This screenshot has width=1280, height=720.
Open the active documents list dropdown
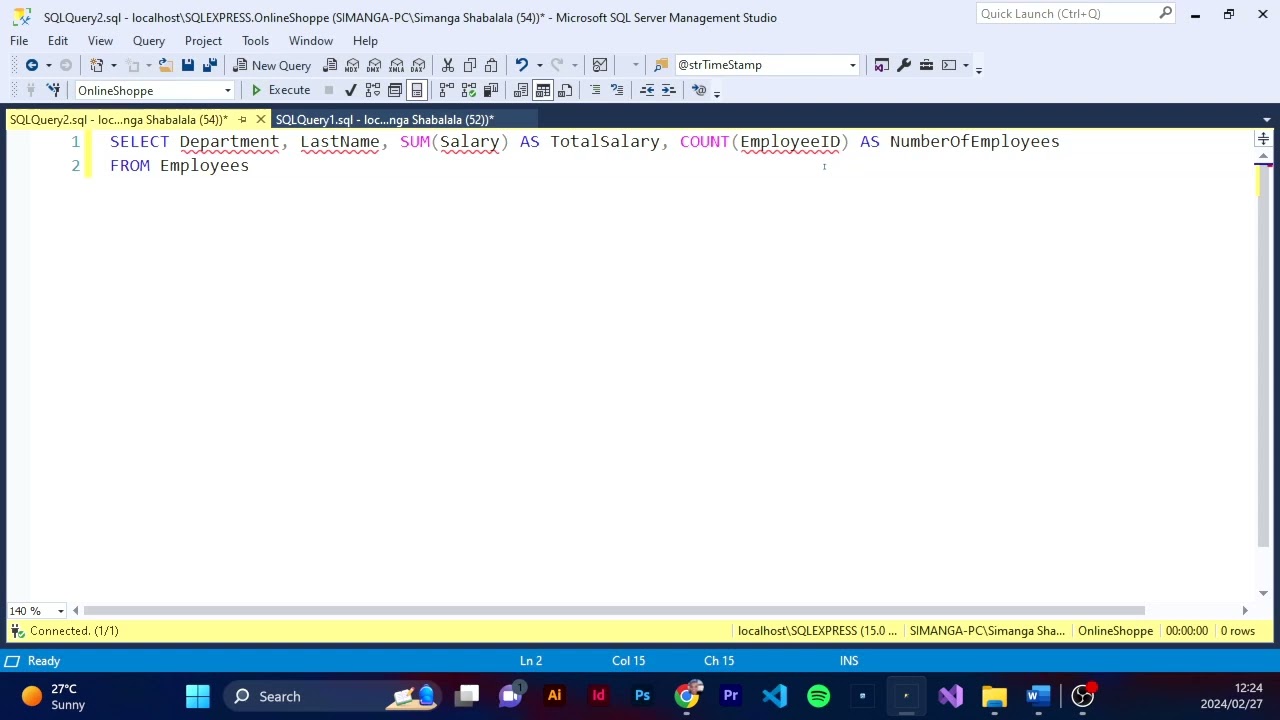(1267, 120)
